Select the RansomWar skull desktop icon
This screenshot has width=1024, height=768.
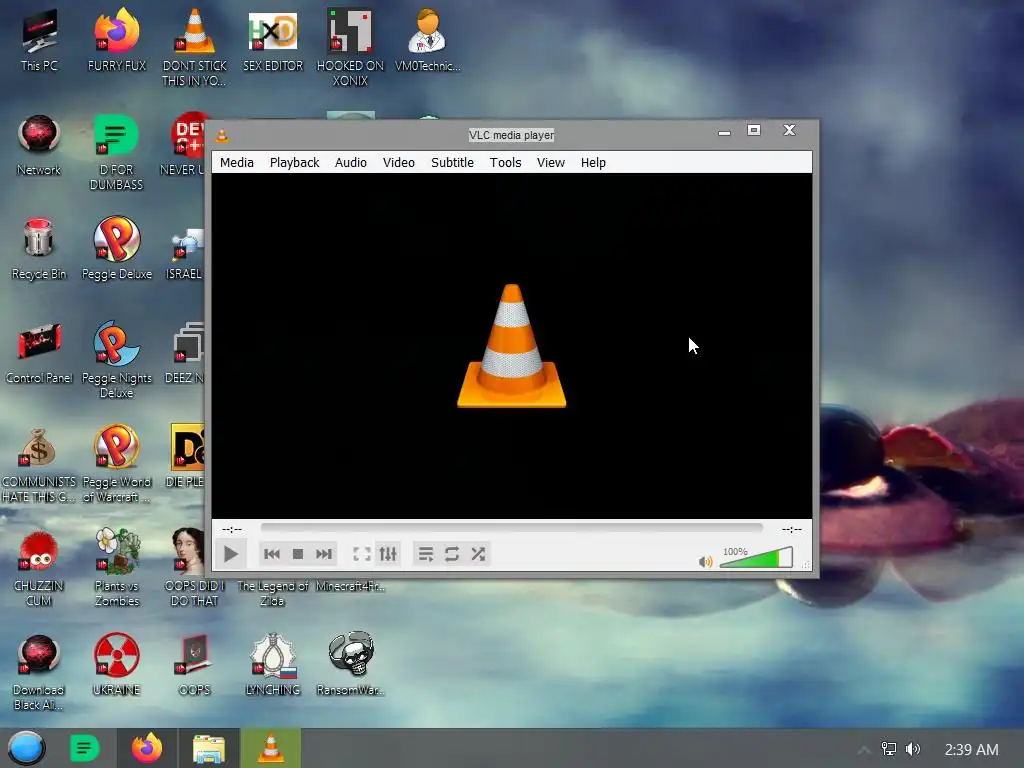(351, 664)
